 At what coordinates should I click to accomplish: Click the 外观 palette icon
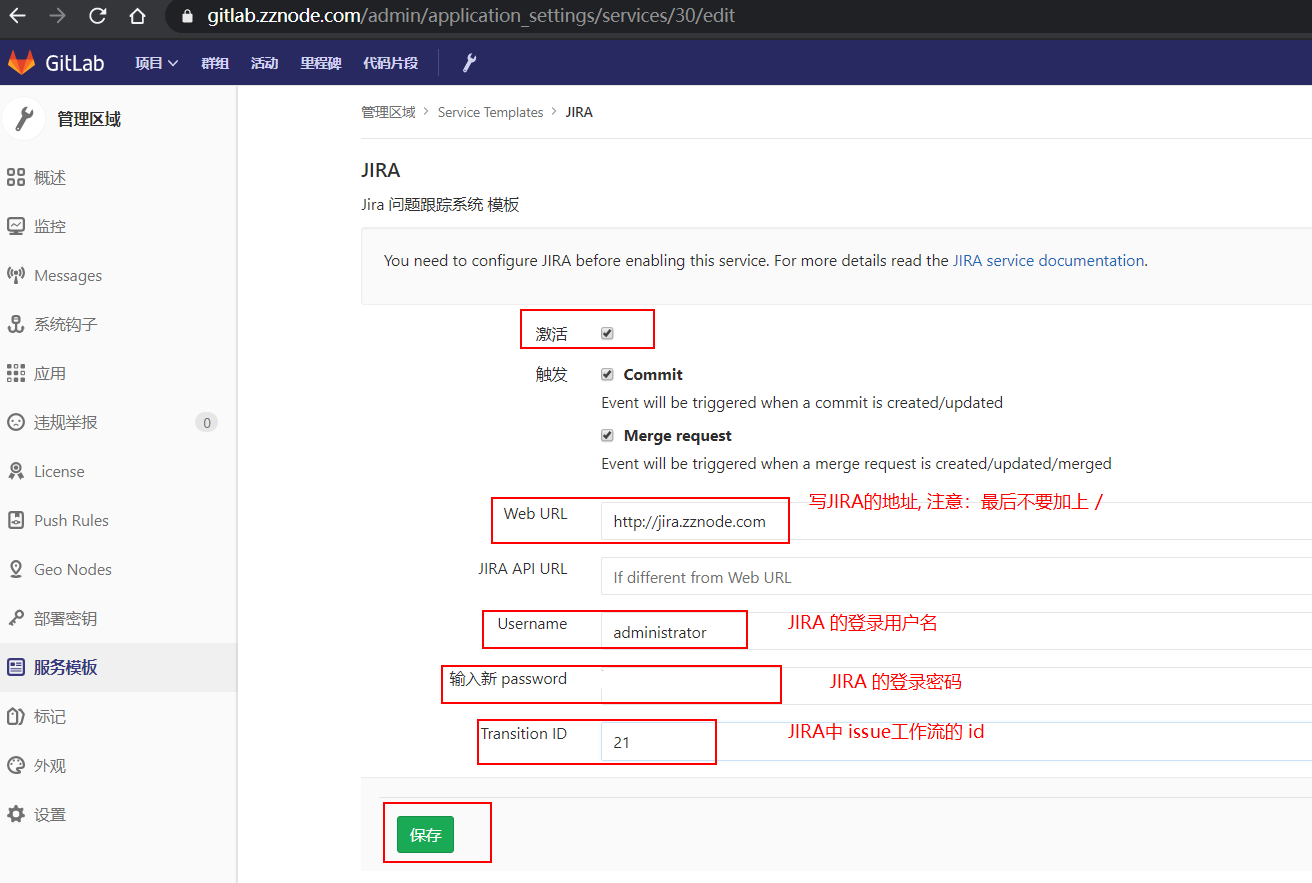click(16, 765)
